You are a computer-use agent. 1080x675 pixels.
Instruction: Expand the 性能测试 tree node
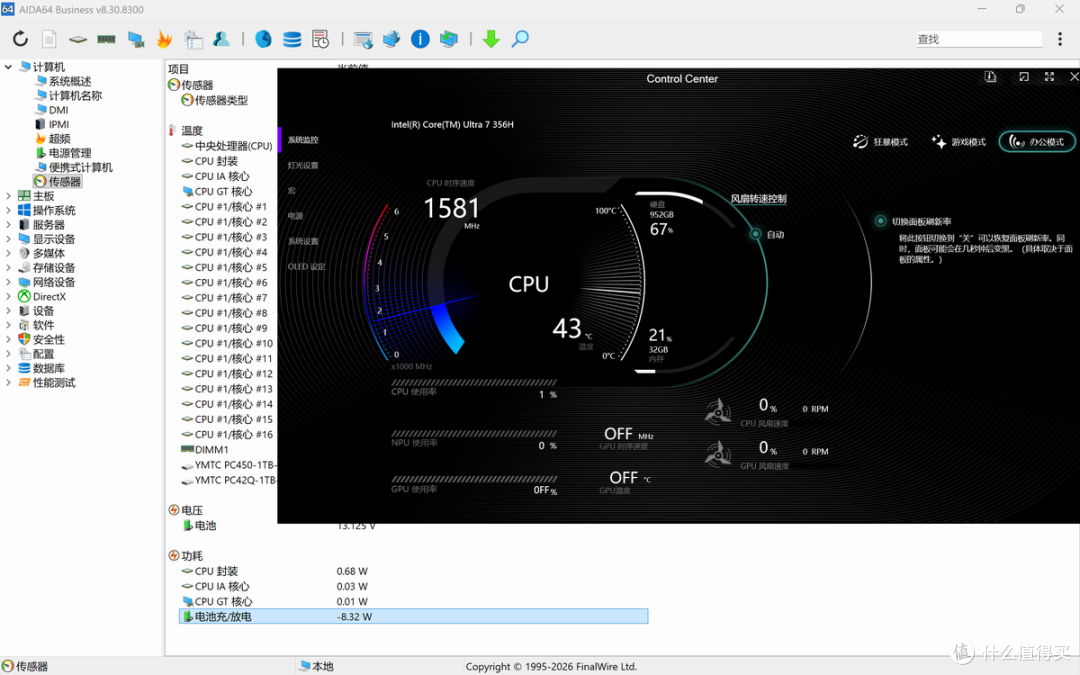8,382
